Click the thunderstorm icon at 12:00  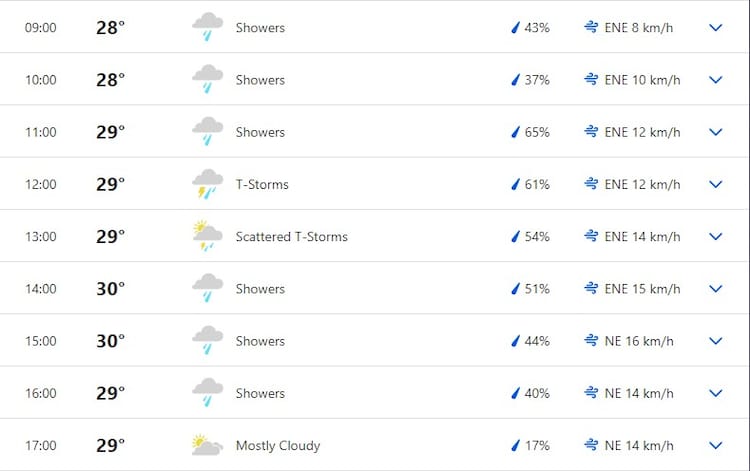tap(207, 184)
